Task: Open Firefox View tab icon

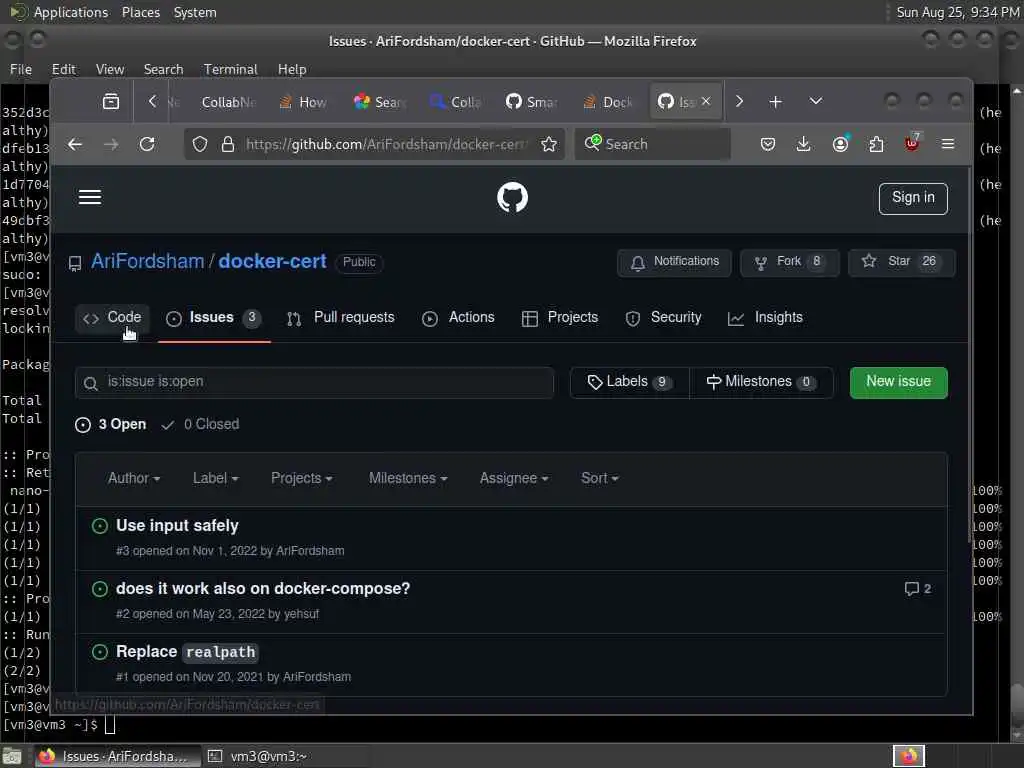Action: [x=111, y=101]
